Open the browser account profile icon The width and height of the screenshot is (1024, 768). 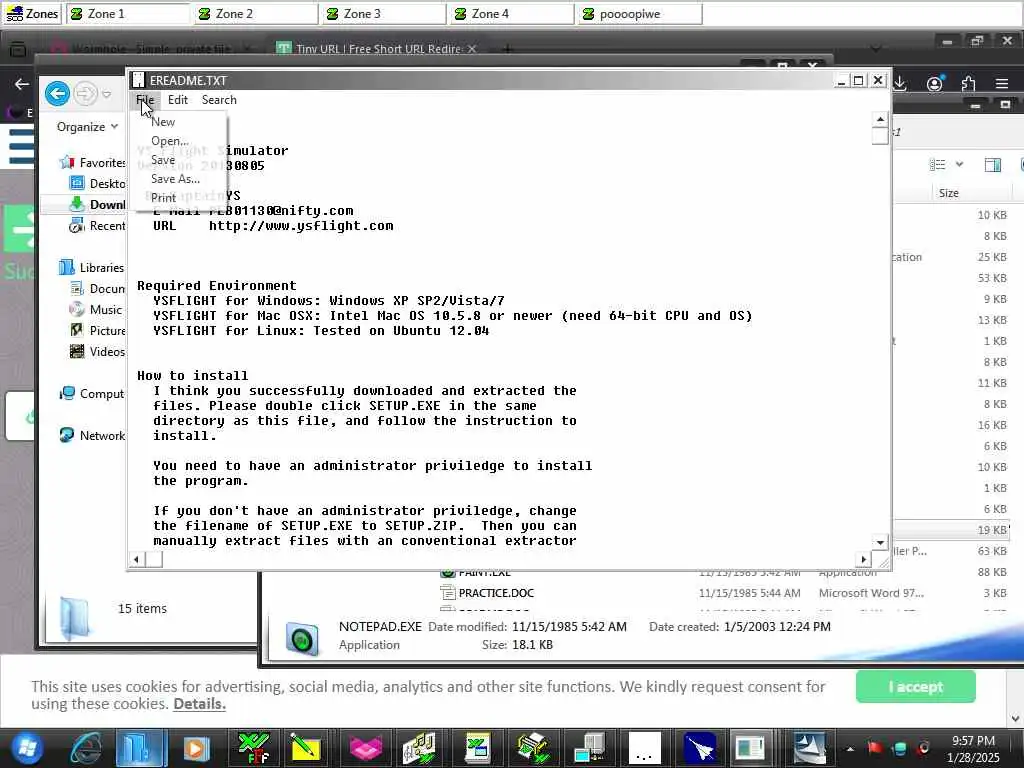click(x=935, y=84)
